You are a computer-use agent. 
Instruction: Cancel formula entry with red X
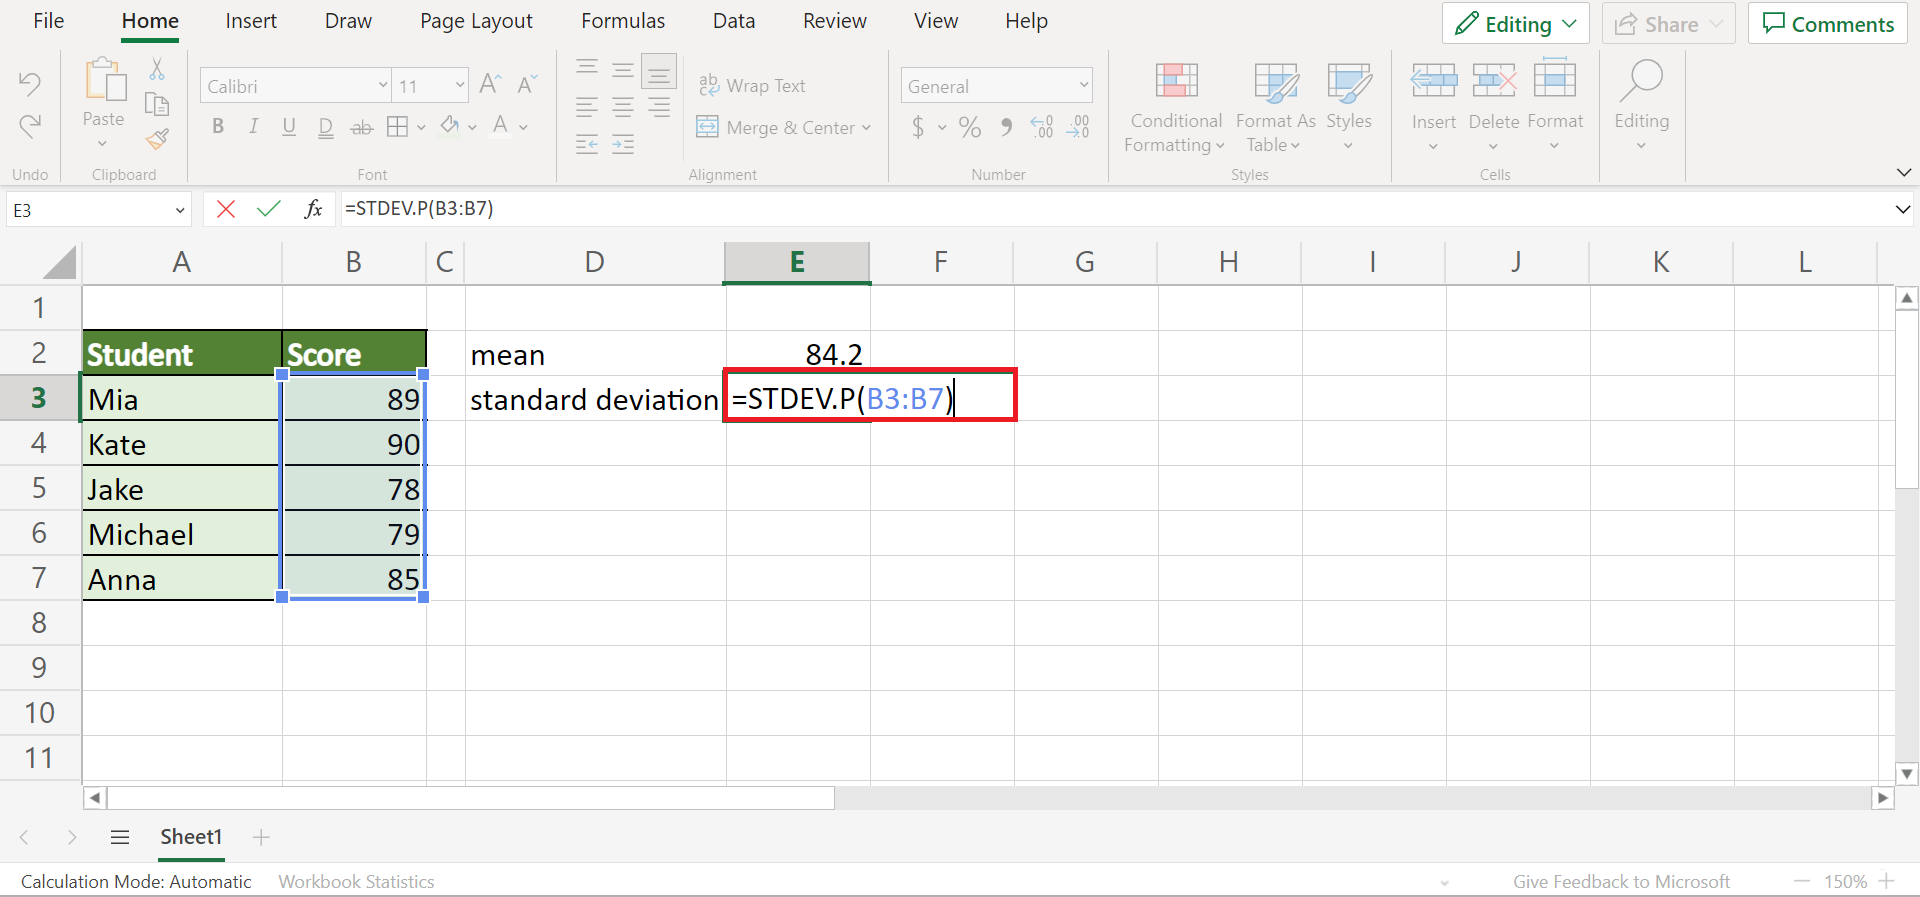coord(226,209)
